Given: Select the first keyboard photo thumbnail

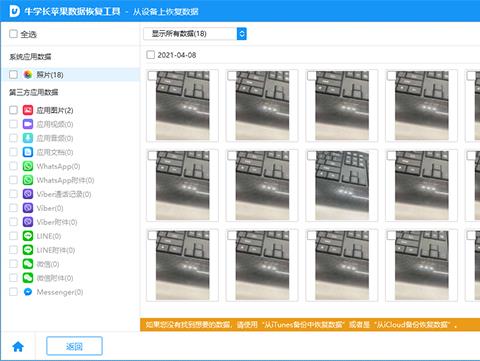Looking at the screenshot, I should point(182,105).
